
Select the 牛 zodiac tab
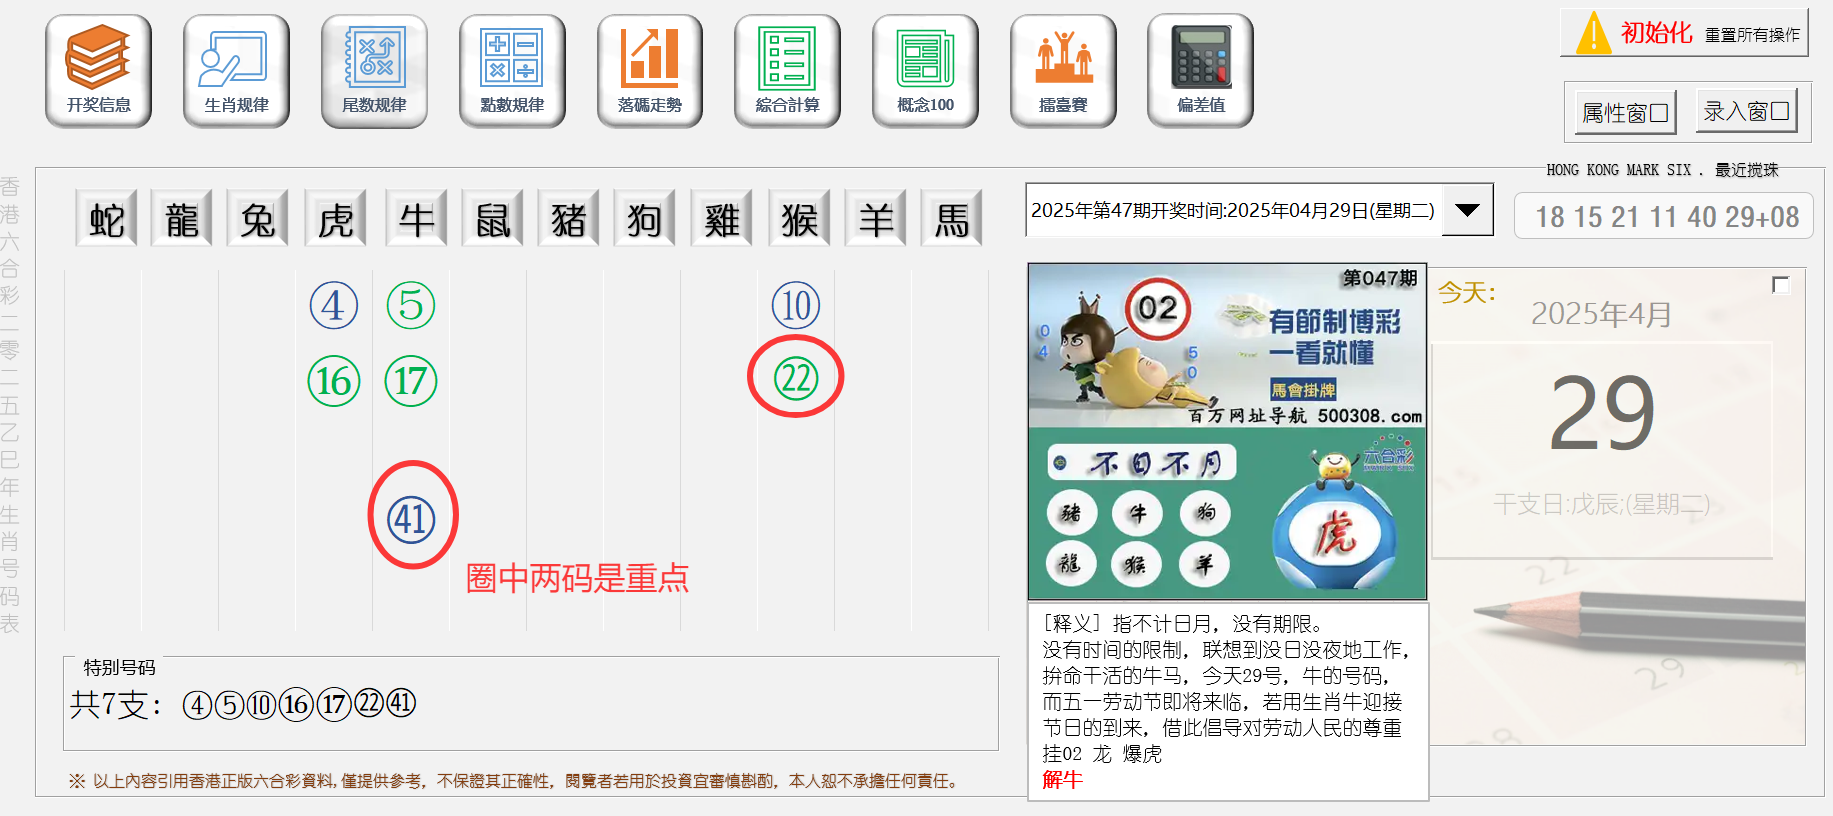click(416, 219)
